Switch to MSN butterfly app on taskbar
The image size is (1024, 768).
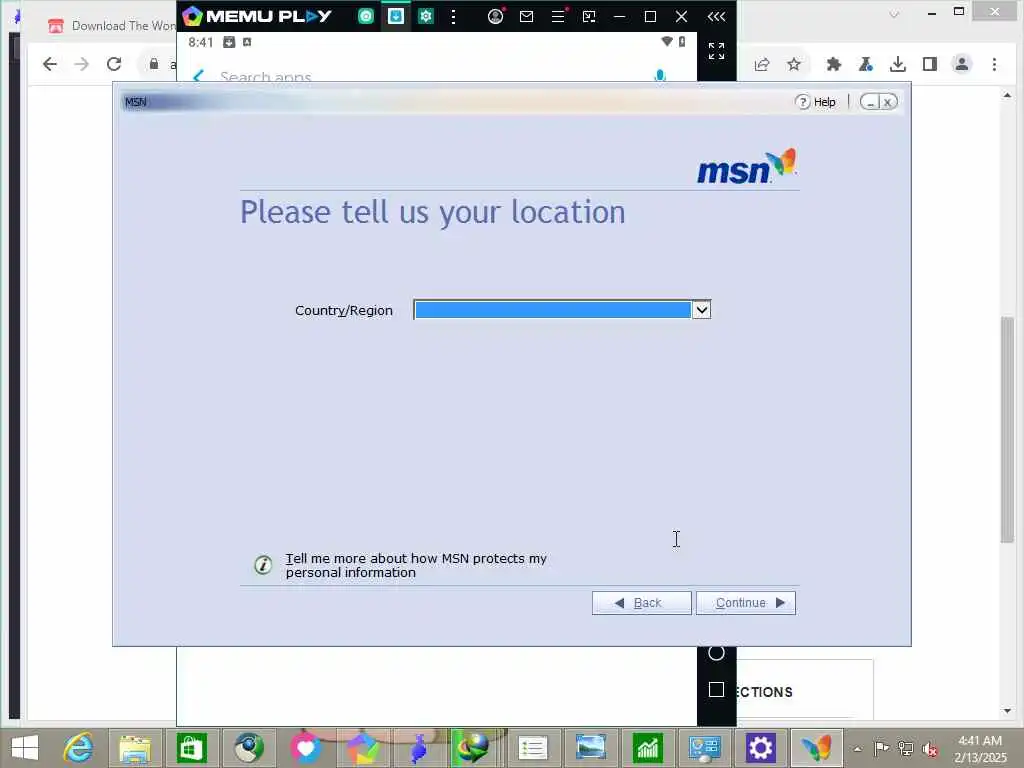(x=817, y=748)
